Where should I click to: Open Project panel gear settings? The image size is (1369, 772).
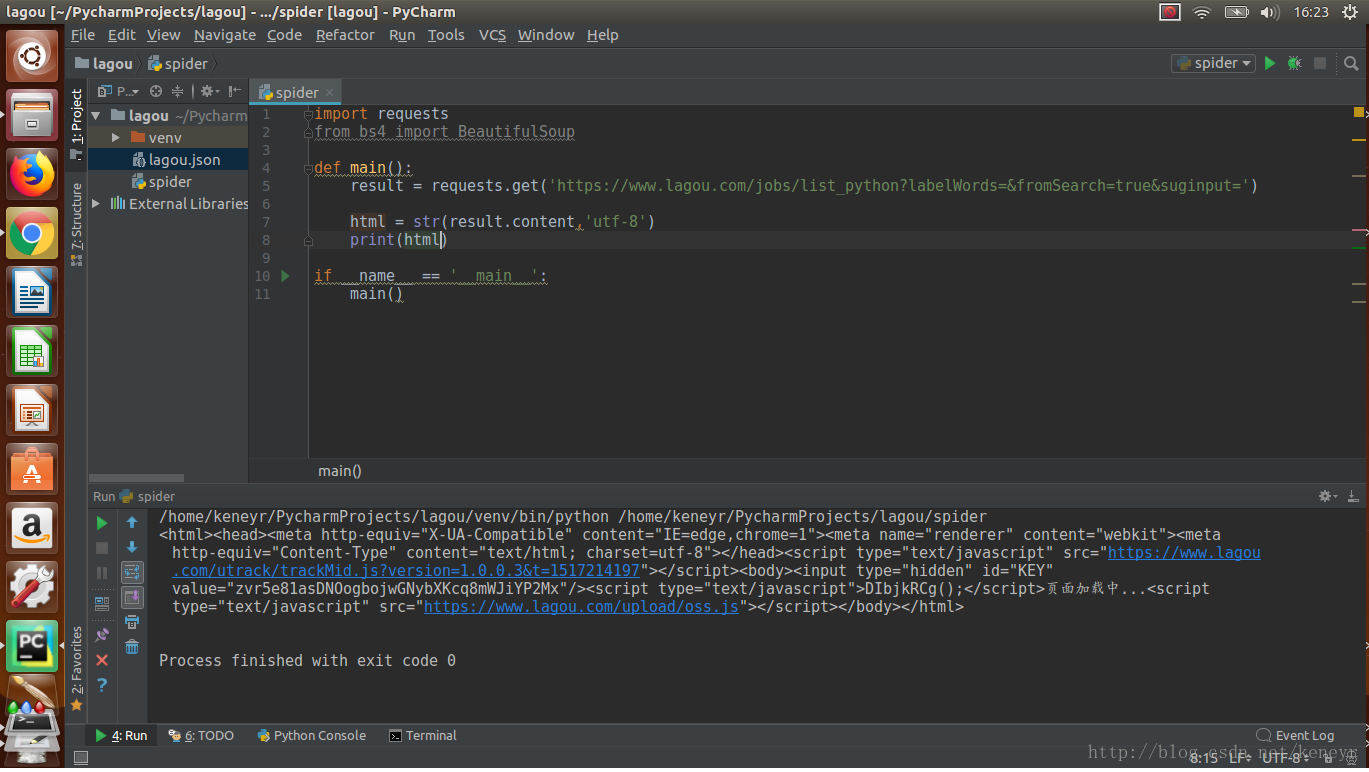[208, 91]
